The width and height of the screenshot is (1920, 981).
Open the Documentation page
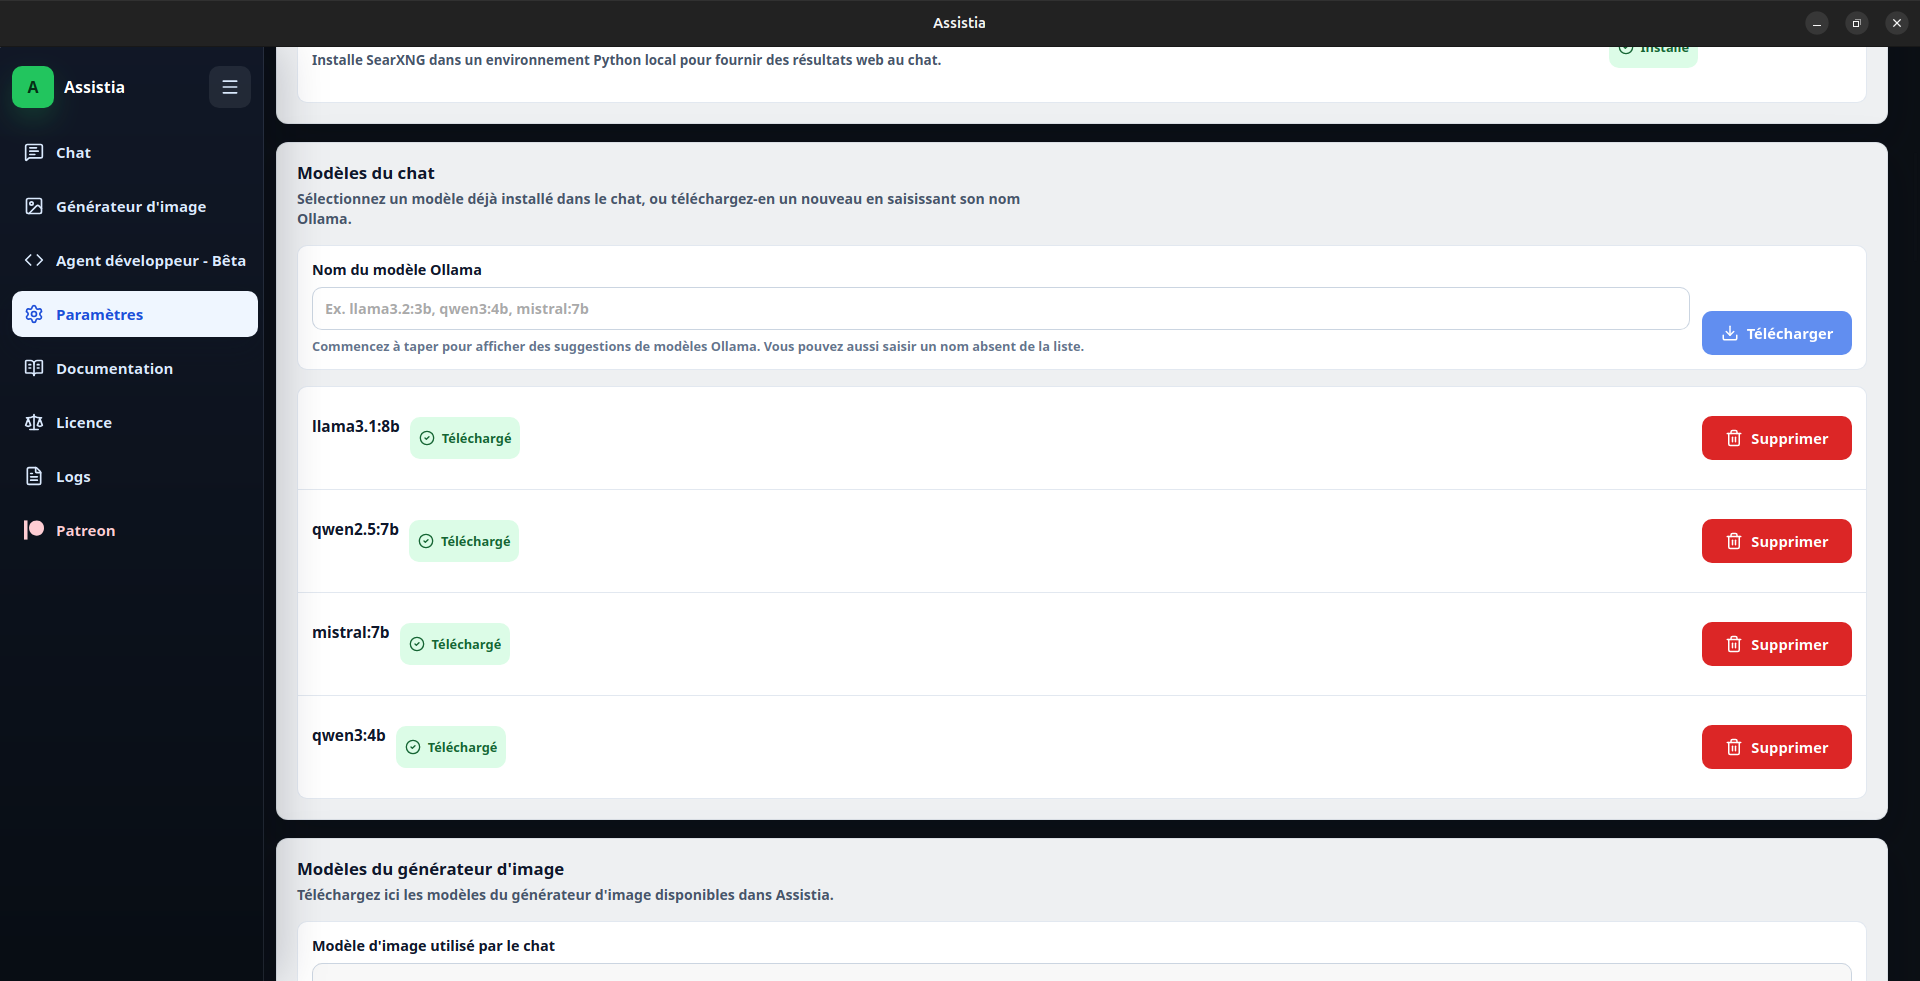coord(135,368)
